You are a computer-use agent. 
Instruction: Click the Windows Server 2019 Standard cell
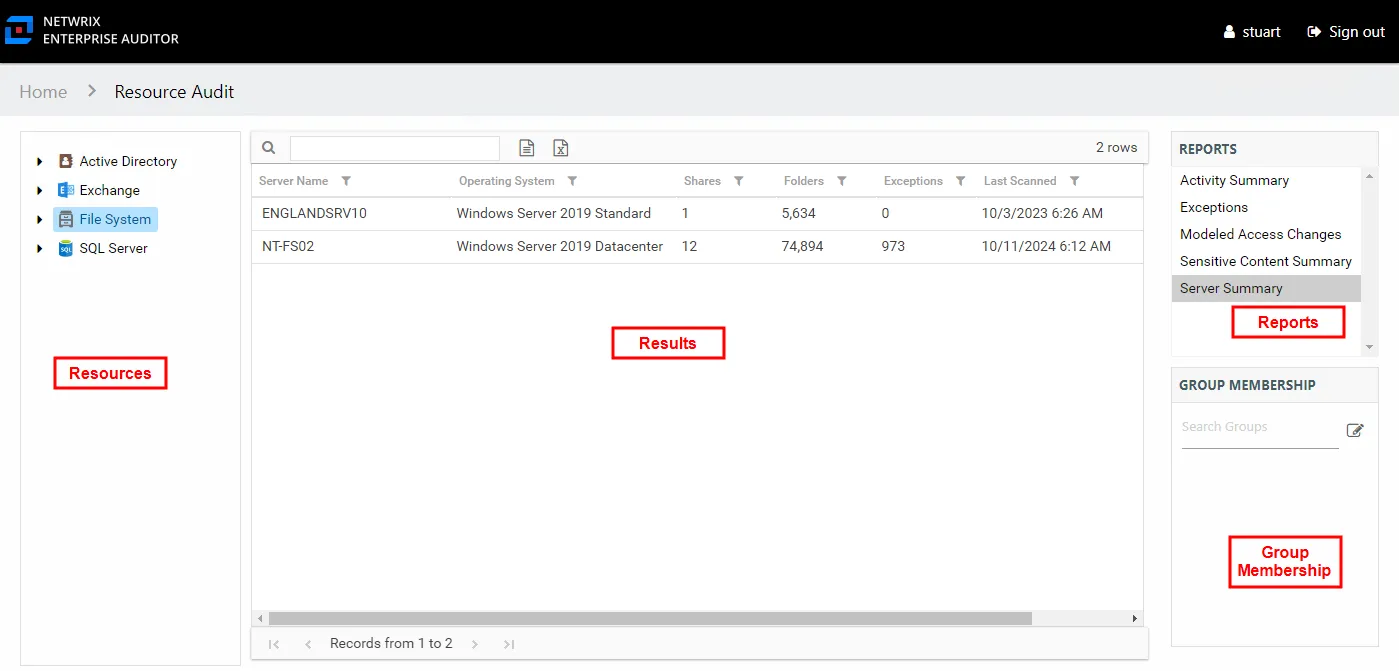click(554, 213)
